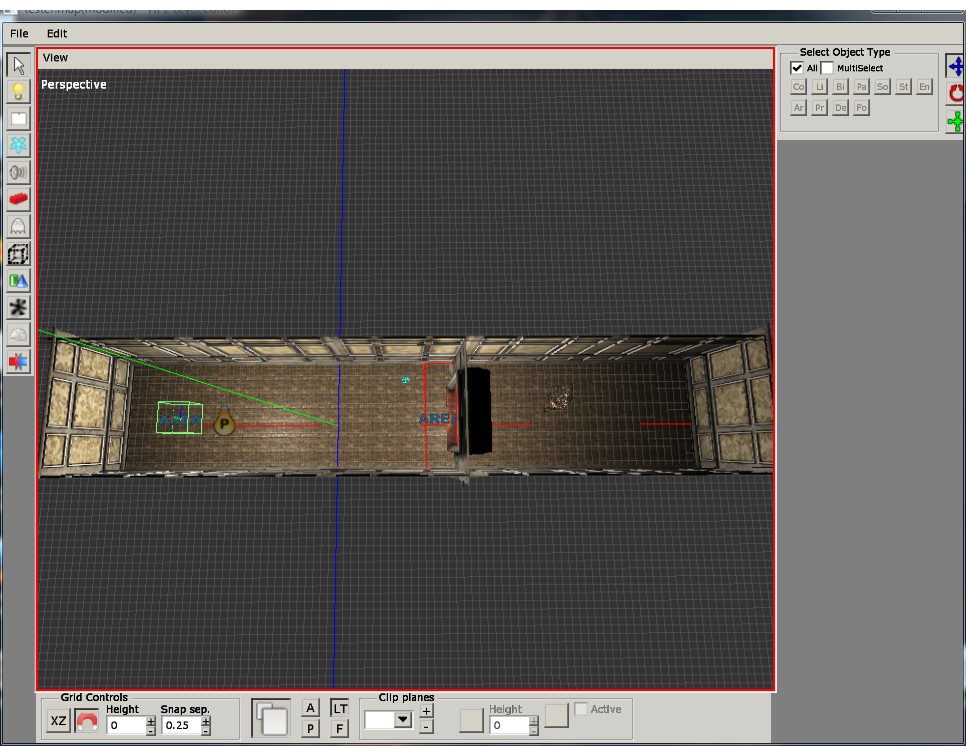The width and height of the screenshot is (966, 746).
Task: Click the blue move arrows icon
Action: [x=956, y=67]
